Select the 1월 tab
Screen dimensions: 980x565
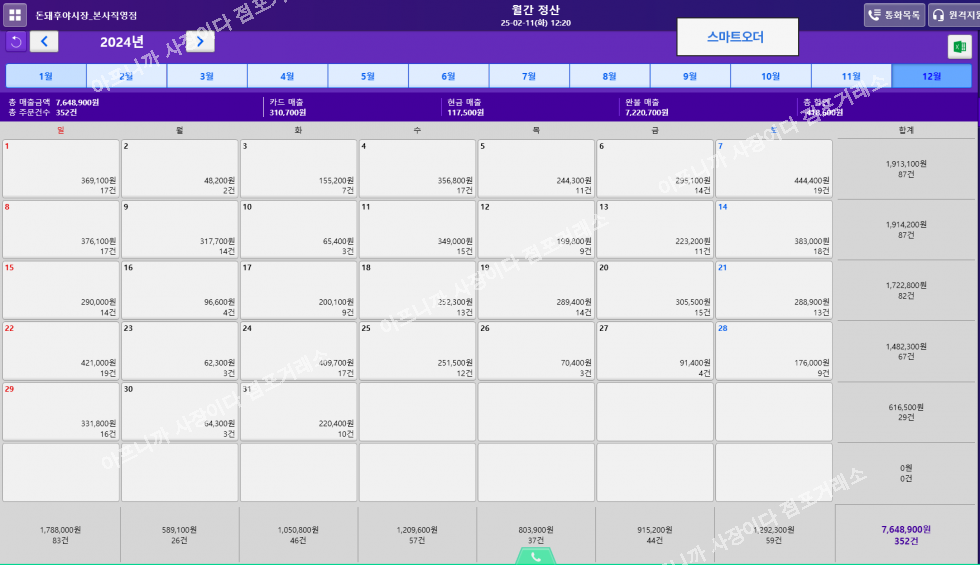tap(46, 76)
